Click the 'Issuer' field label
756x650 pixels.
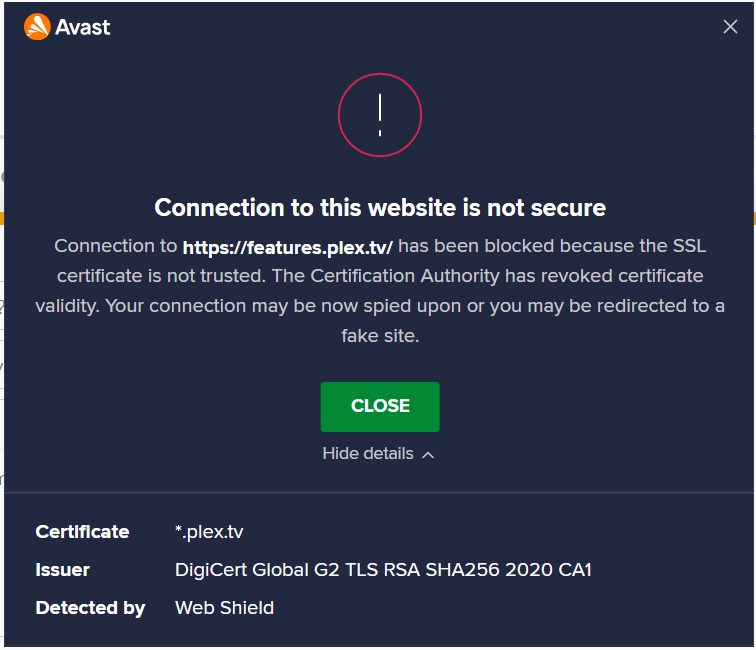tap(63, 570)
